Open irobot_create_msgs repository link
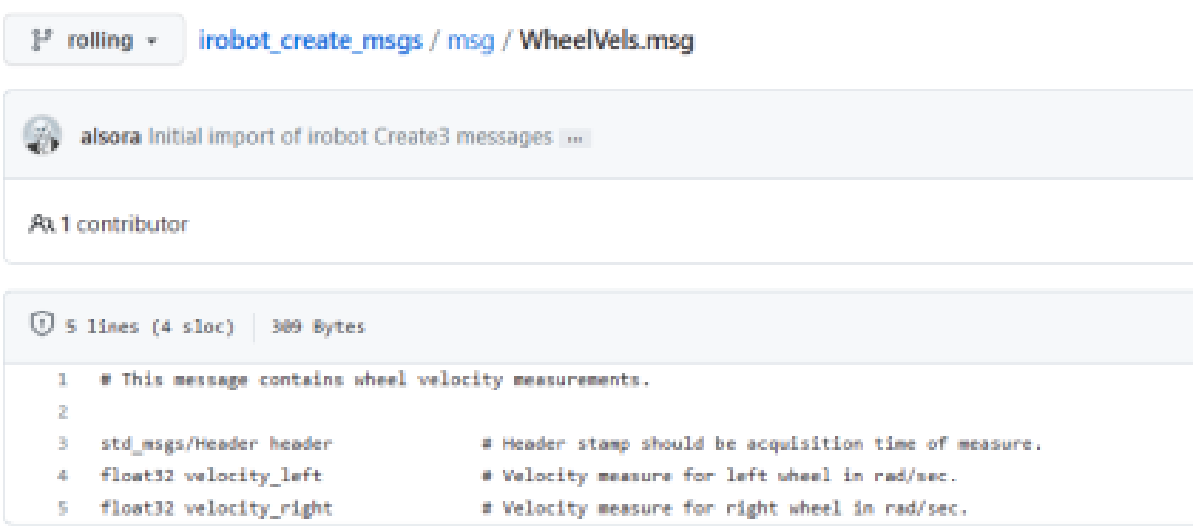Viewport: 1198px width, 526px height. pos(310,40)
